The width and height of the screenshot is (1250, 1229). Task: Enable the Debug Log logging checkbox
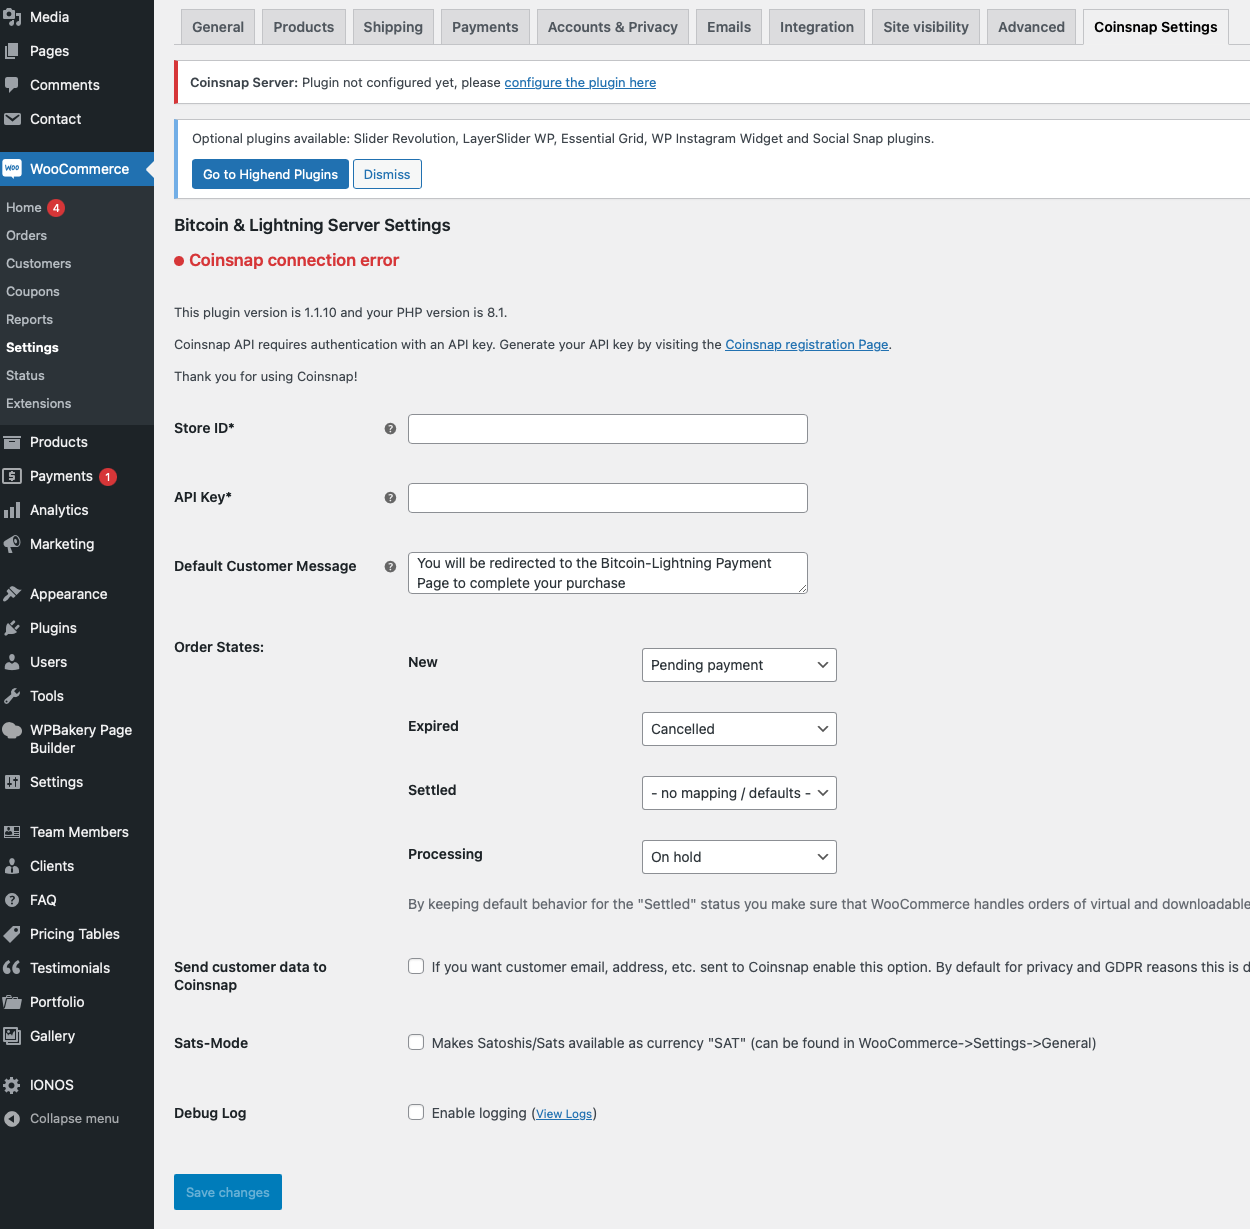coord(416,1112)
